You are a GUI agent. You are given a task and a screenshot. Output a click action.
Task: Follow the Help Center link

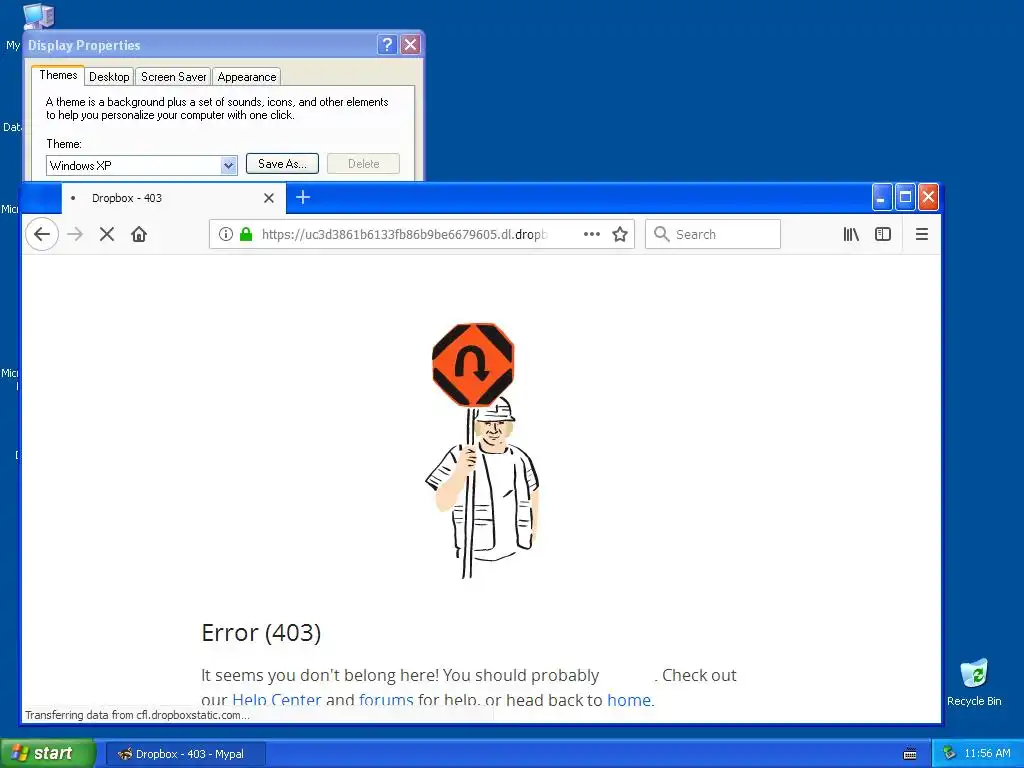277,699
